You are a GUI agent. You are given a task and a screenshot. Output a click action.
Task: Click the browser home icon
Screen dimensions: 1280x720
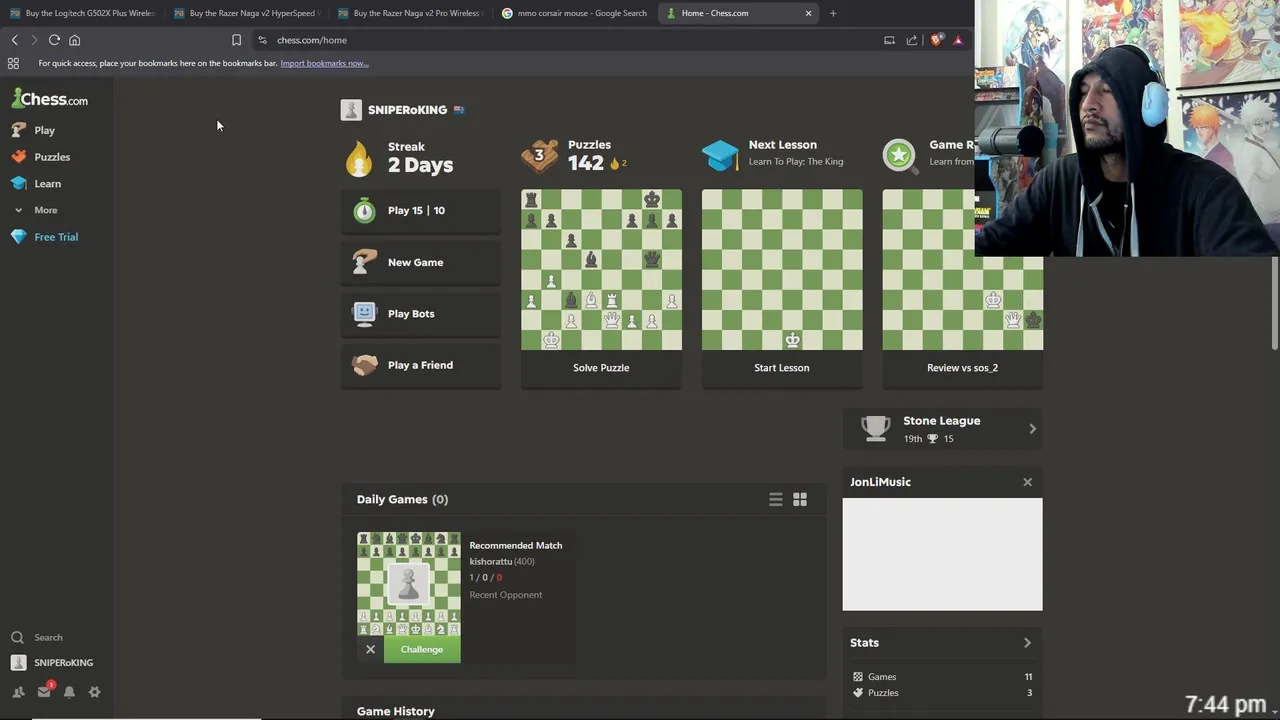point(74,40)
